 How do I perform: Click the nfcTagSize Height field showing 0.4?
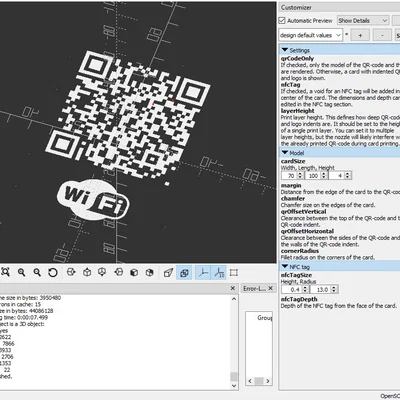(292, 289)
